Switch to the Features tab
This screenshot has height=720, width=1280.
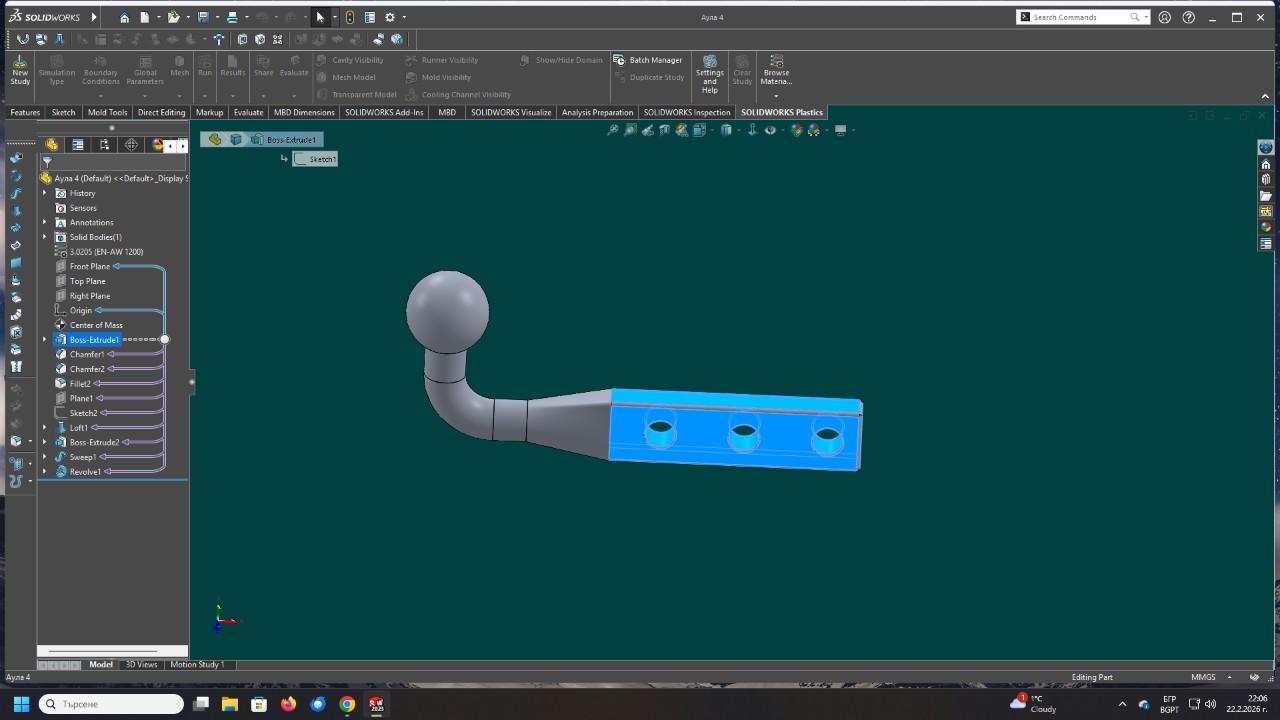(25, 113)
